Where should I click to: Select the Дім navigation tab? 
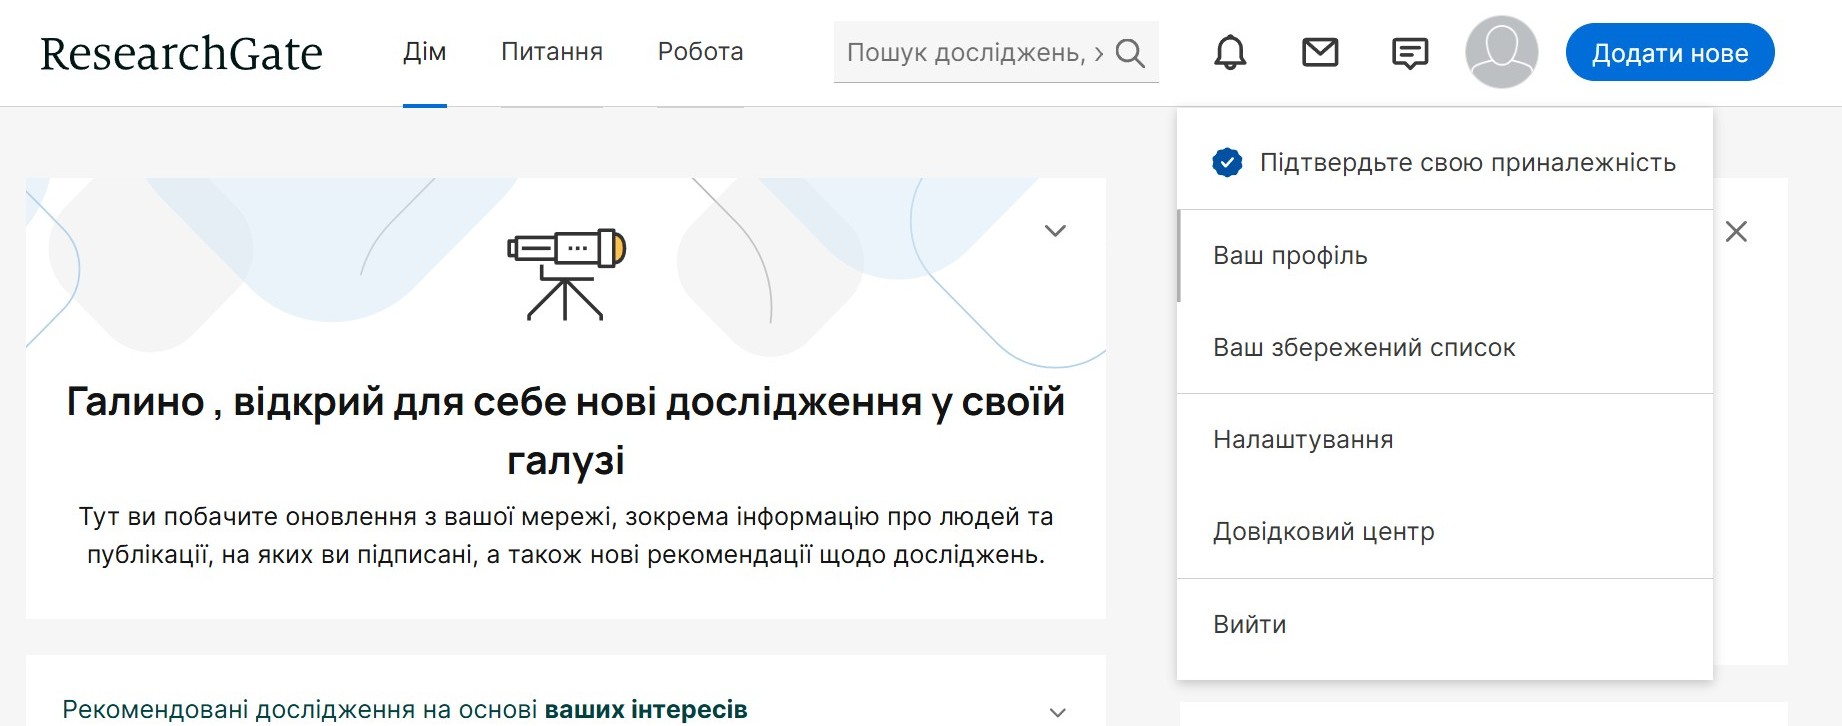[x=424, y=52]
